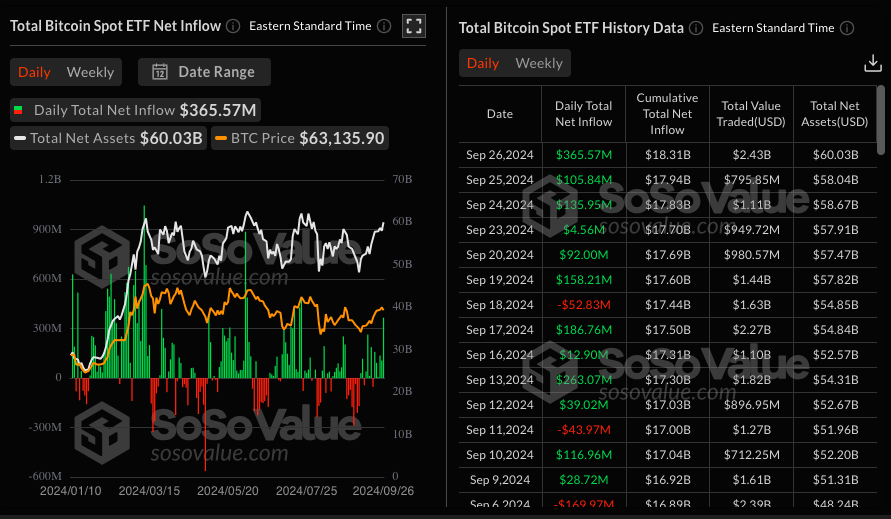The image size is (891, 519).
Task: Click the download history data icon
Action: point(872,64)
